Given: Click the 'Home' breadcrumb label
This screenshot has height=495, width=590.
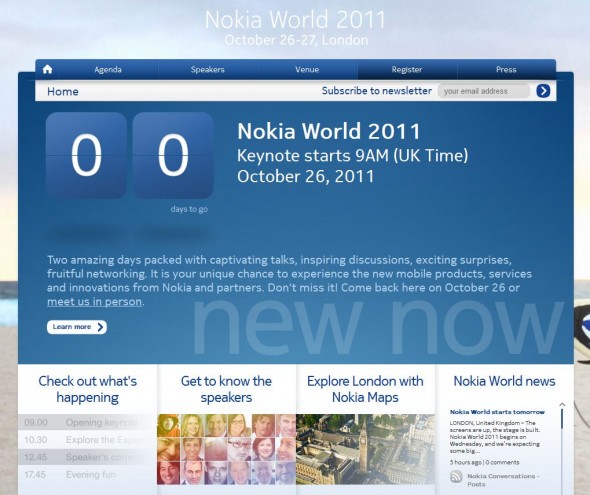Looking at the screenshot, I should click(x=63, y=91).
